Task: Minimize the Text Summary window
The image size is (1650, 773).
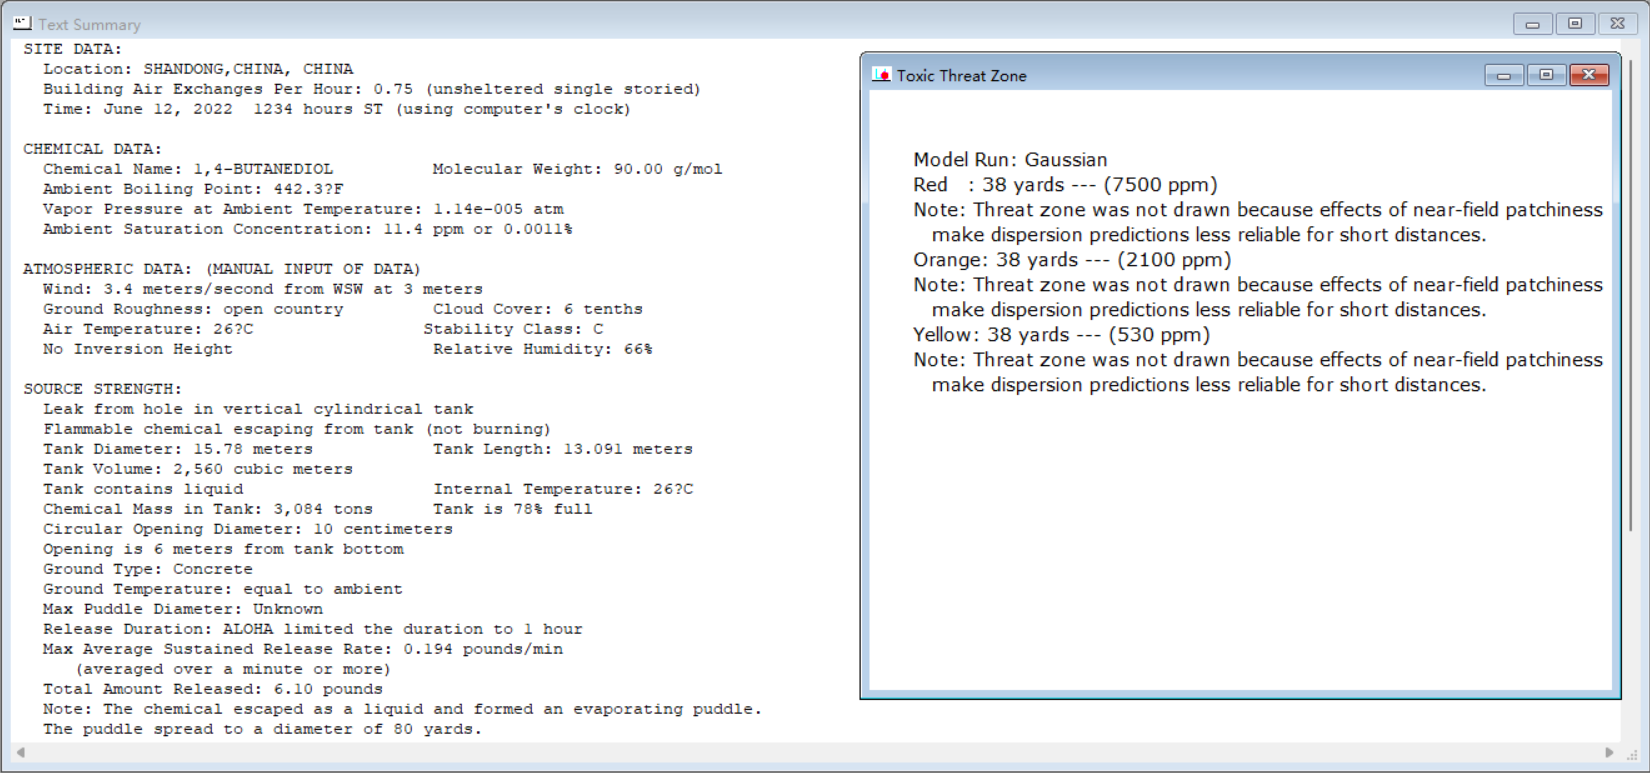Action: pos(1532,23)
